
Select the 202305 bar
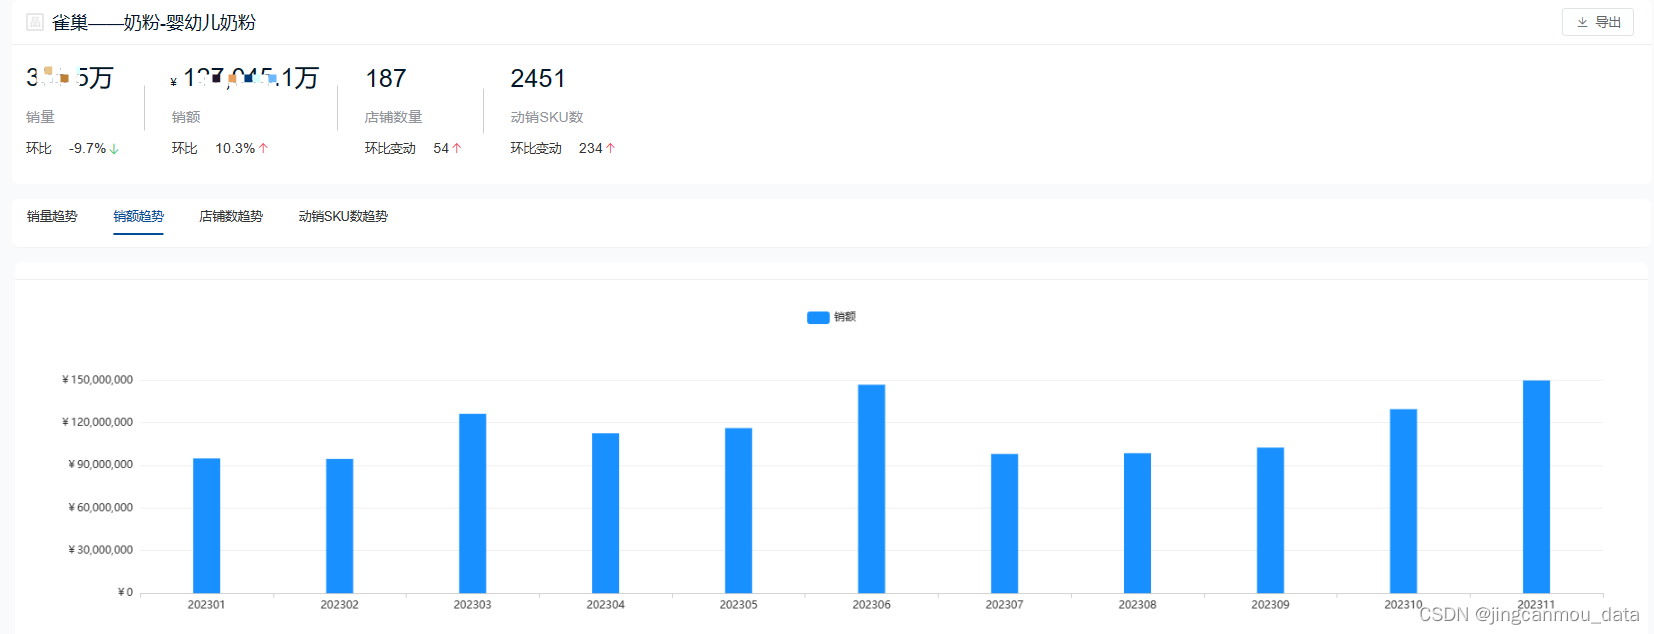point(738,510)
